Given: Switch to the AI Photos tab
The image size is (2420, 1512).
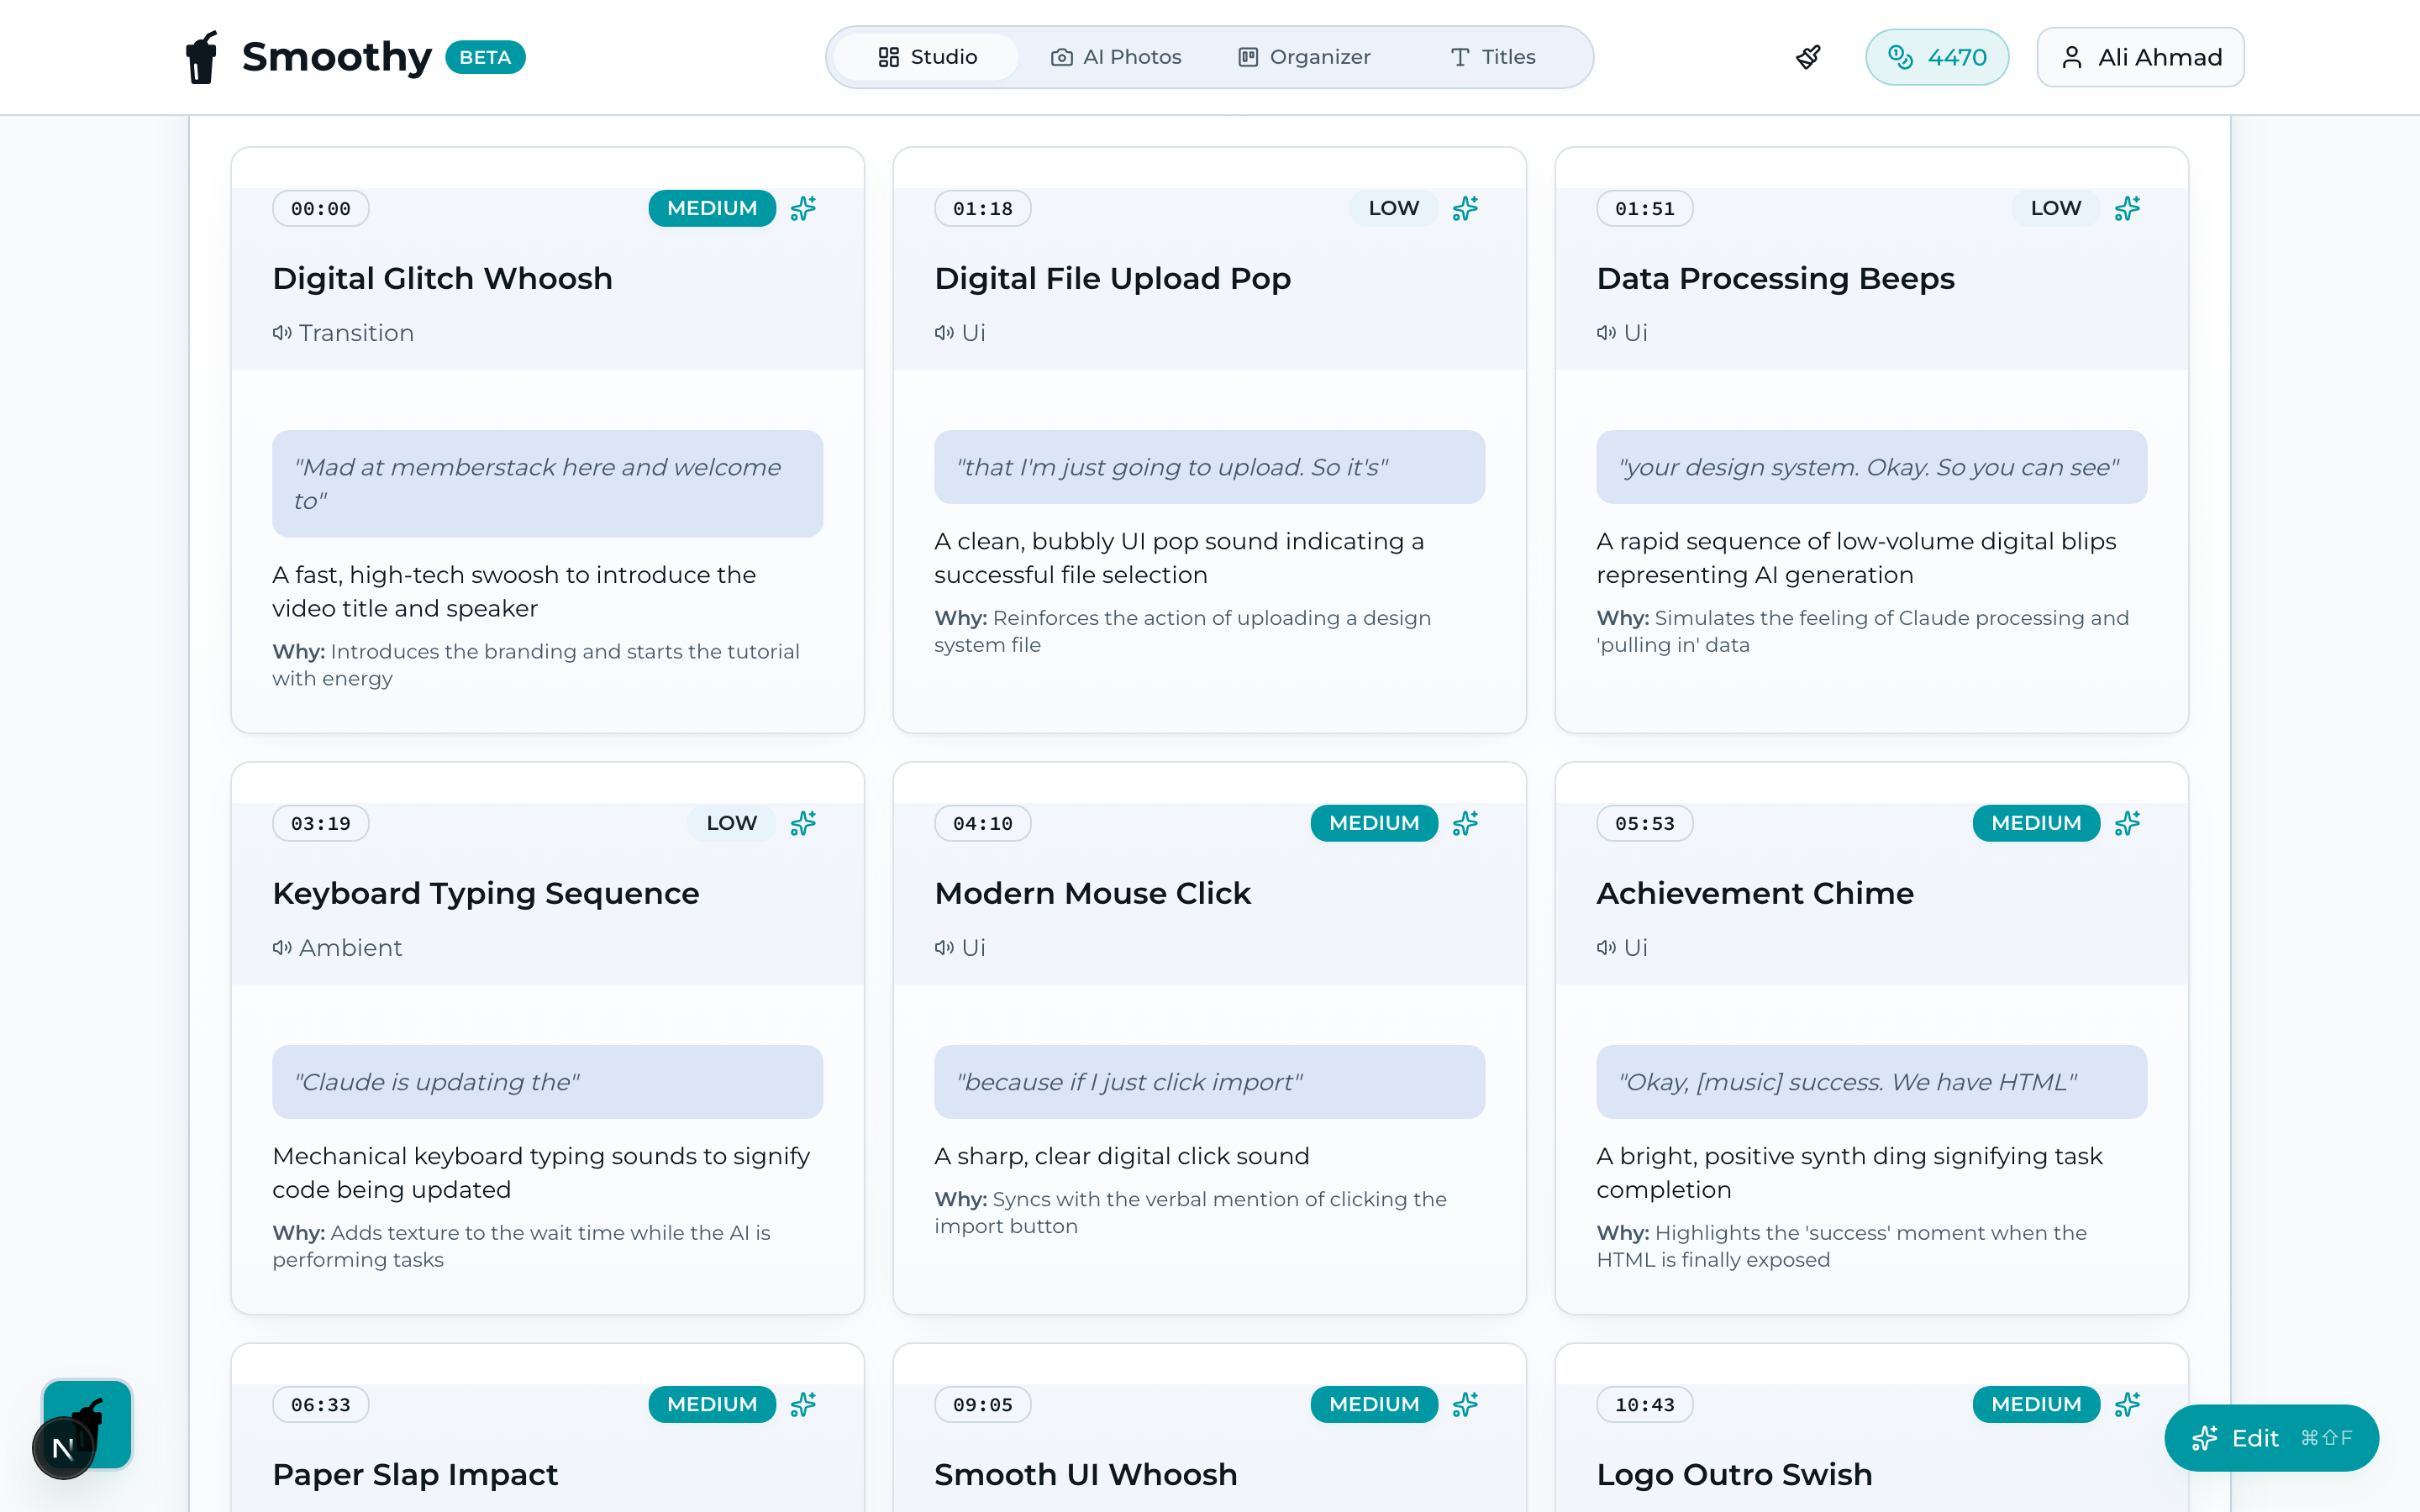Looking at the screenshot, I should (1116, 57).
